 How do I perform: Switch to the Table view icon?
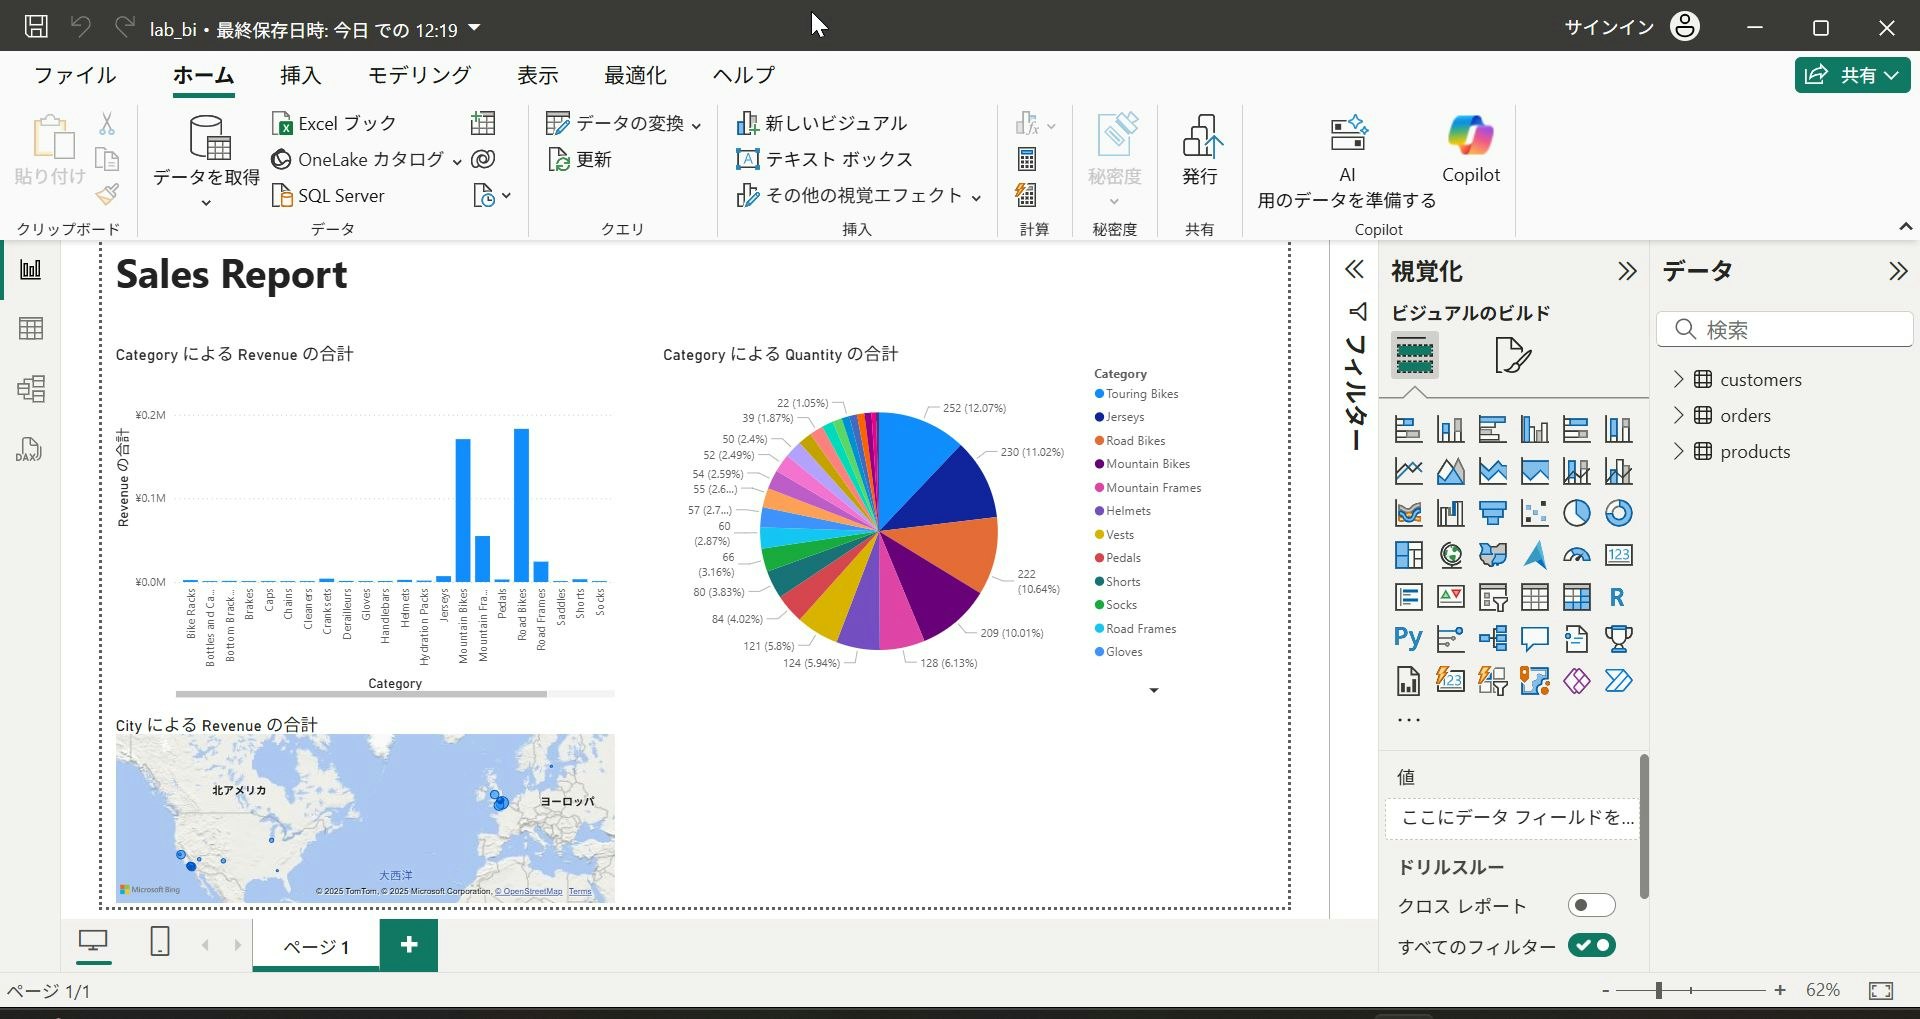click(31, 329)
